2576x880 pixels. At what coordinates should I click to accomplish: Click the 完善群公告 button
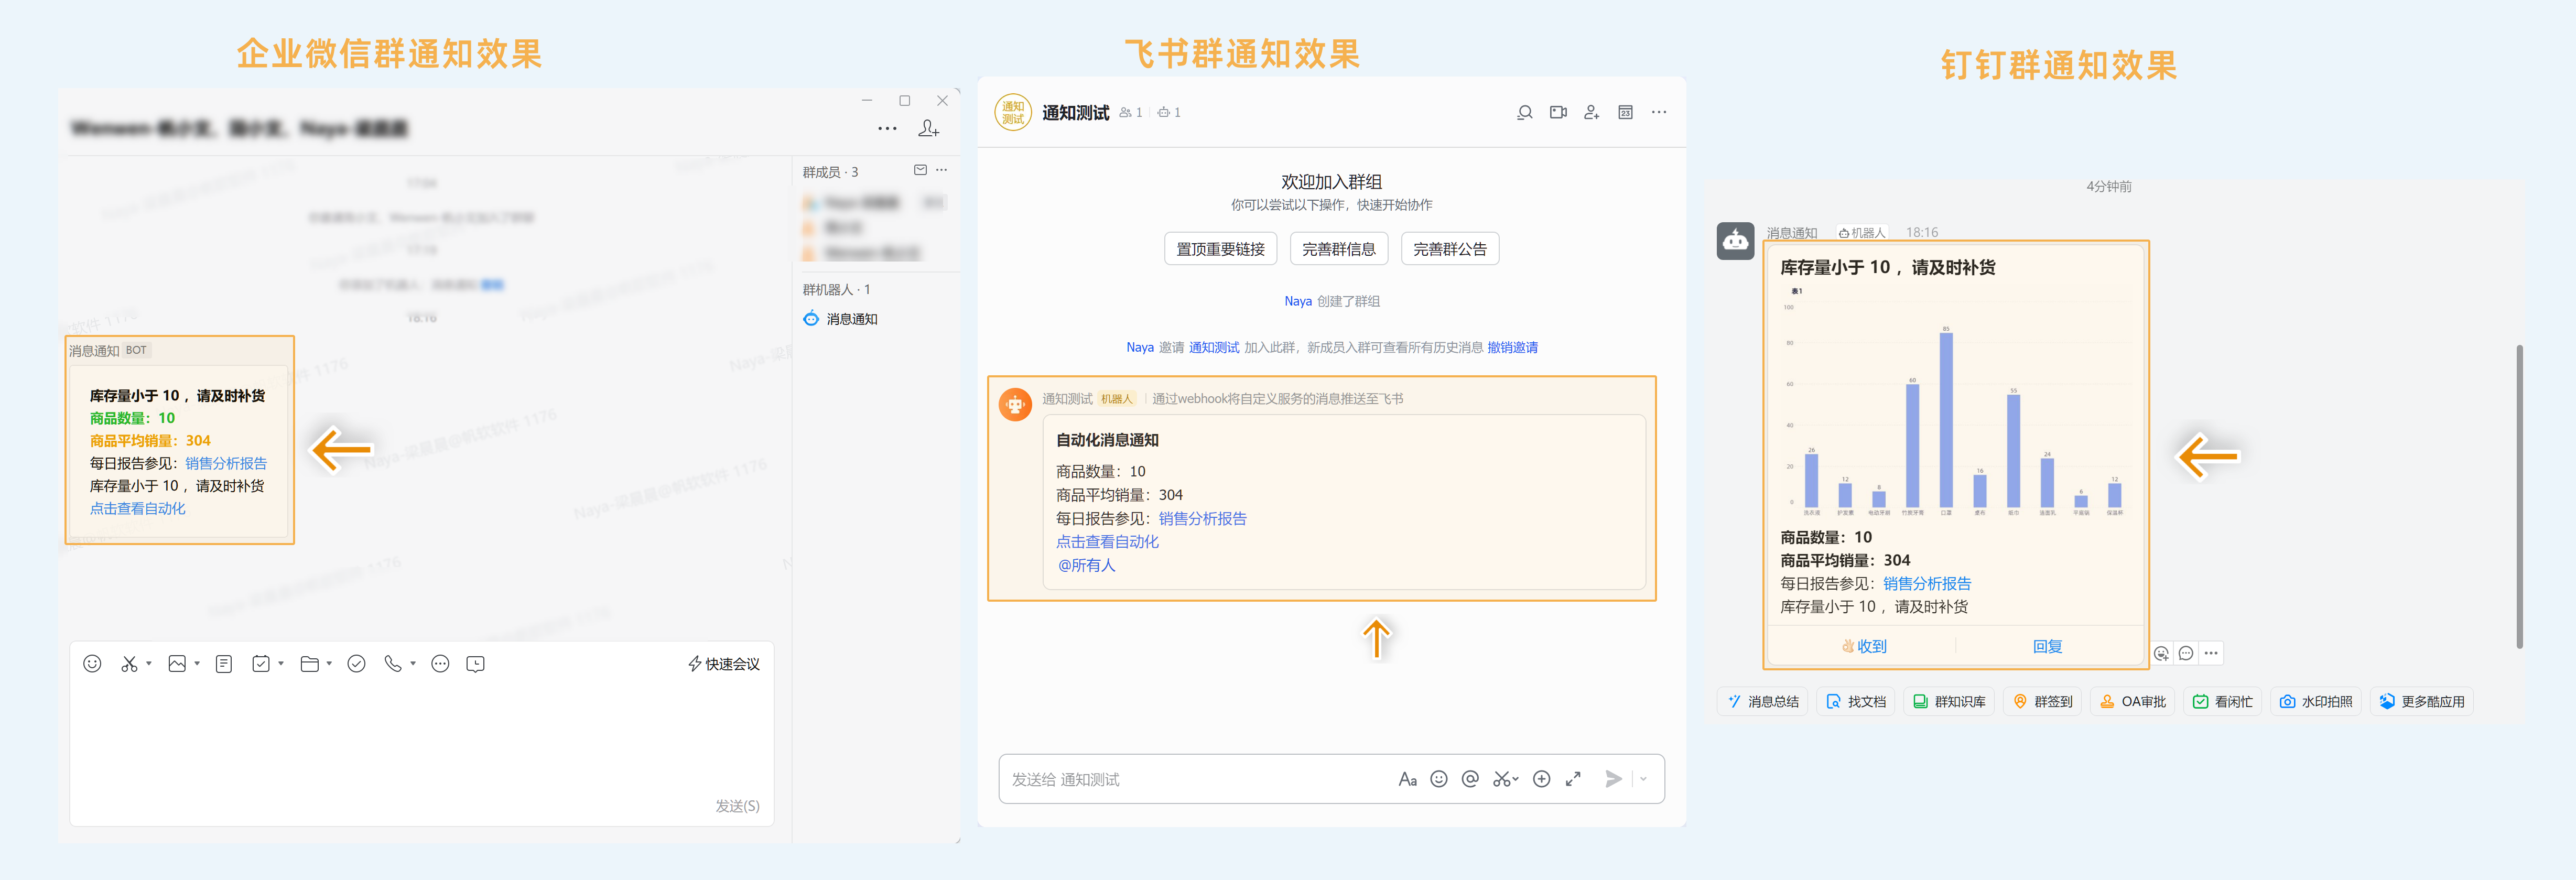point(1450,249)
